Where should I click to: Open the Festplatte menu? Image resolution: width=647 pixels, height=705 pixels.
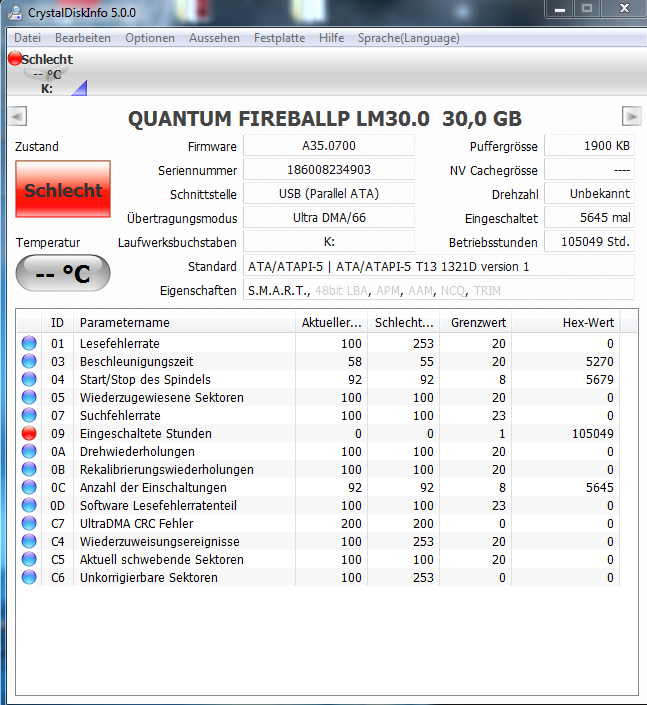[x=279, y=38]
